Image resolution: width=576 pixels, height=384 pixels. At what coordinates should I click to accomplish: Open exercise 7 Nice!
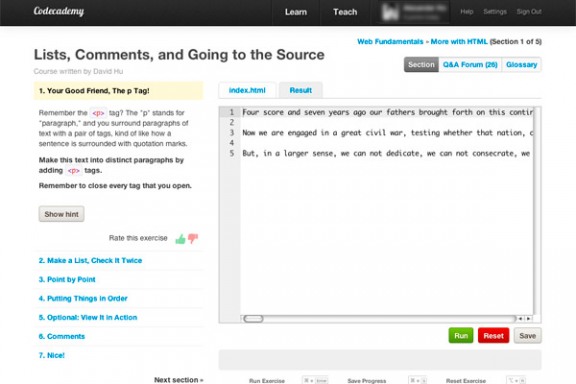coord(51,355)
